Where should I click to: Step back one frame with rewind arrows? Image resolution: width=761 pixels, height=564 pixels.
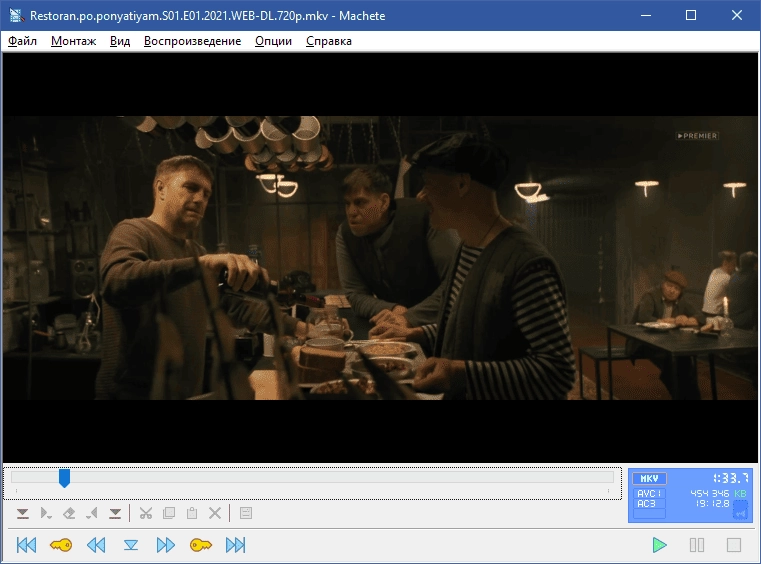click(x=96, y=545)
